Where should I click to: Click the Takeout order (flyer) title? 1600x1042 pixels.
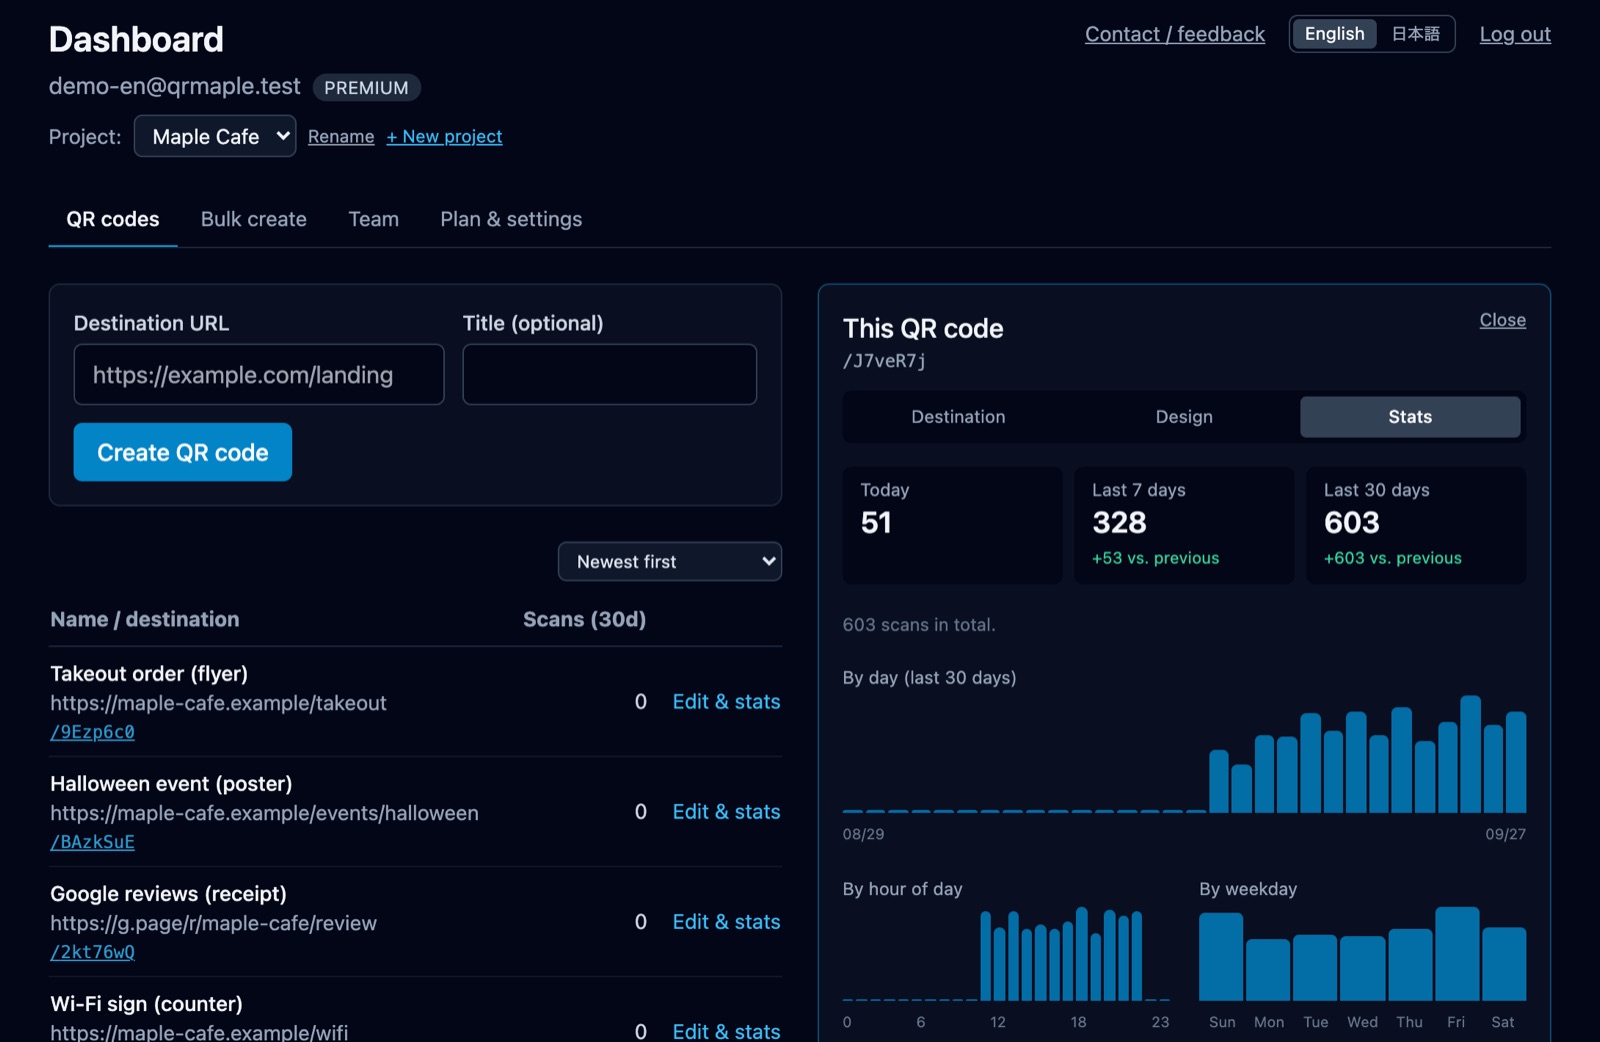coord(149,674)
